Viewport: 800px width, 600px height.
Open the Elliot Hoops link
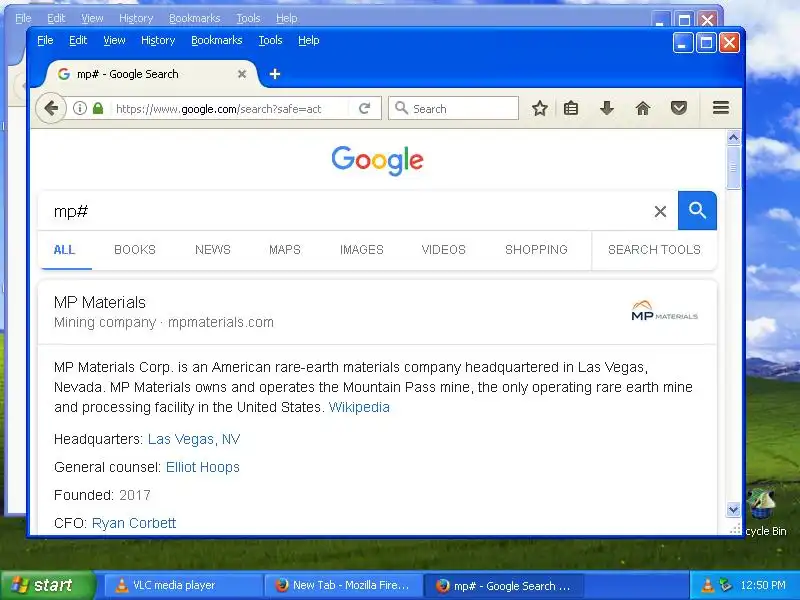[203, 467]
